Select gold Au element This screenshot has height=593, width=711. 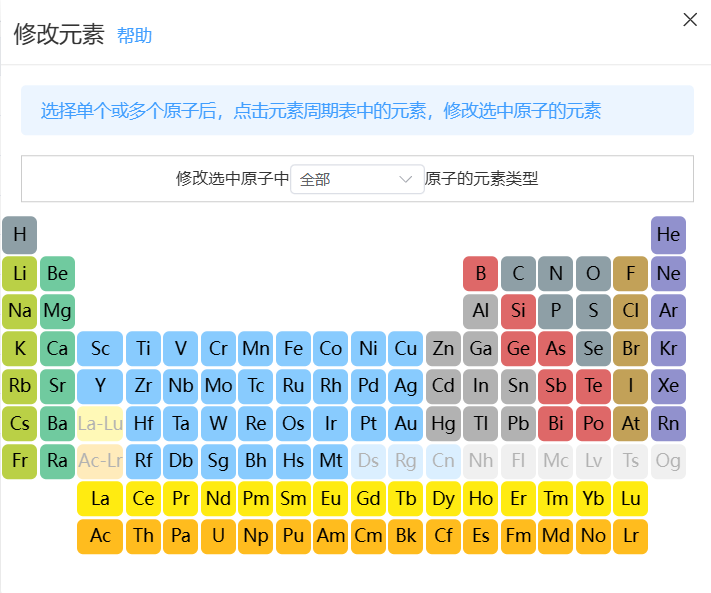click(x=405, y=424)
